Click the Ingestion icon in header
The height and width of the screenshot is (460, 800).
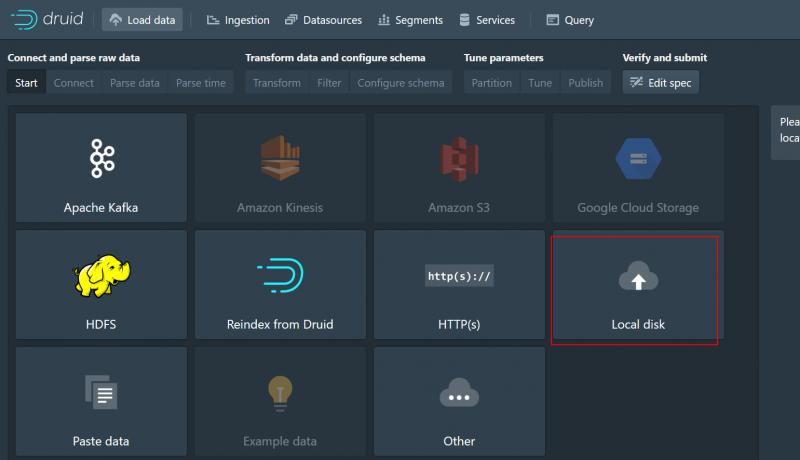click(x=213, y=20)
